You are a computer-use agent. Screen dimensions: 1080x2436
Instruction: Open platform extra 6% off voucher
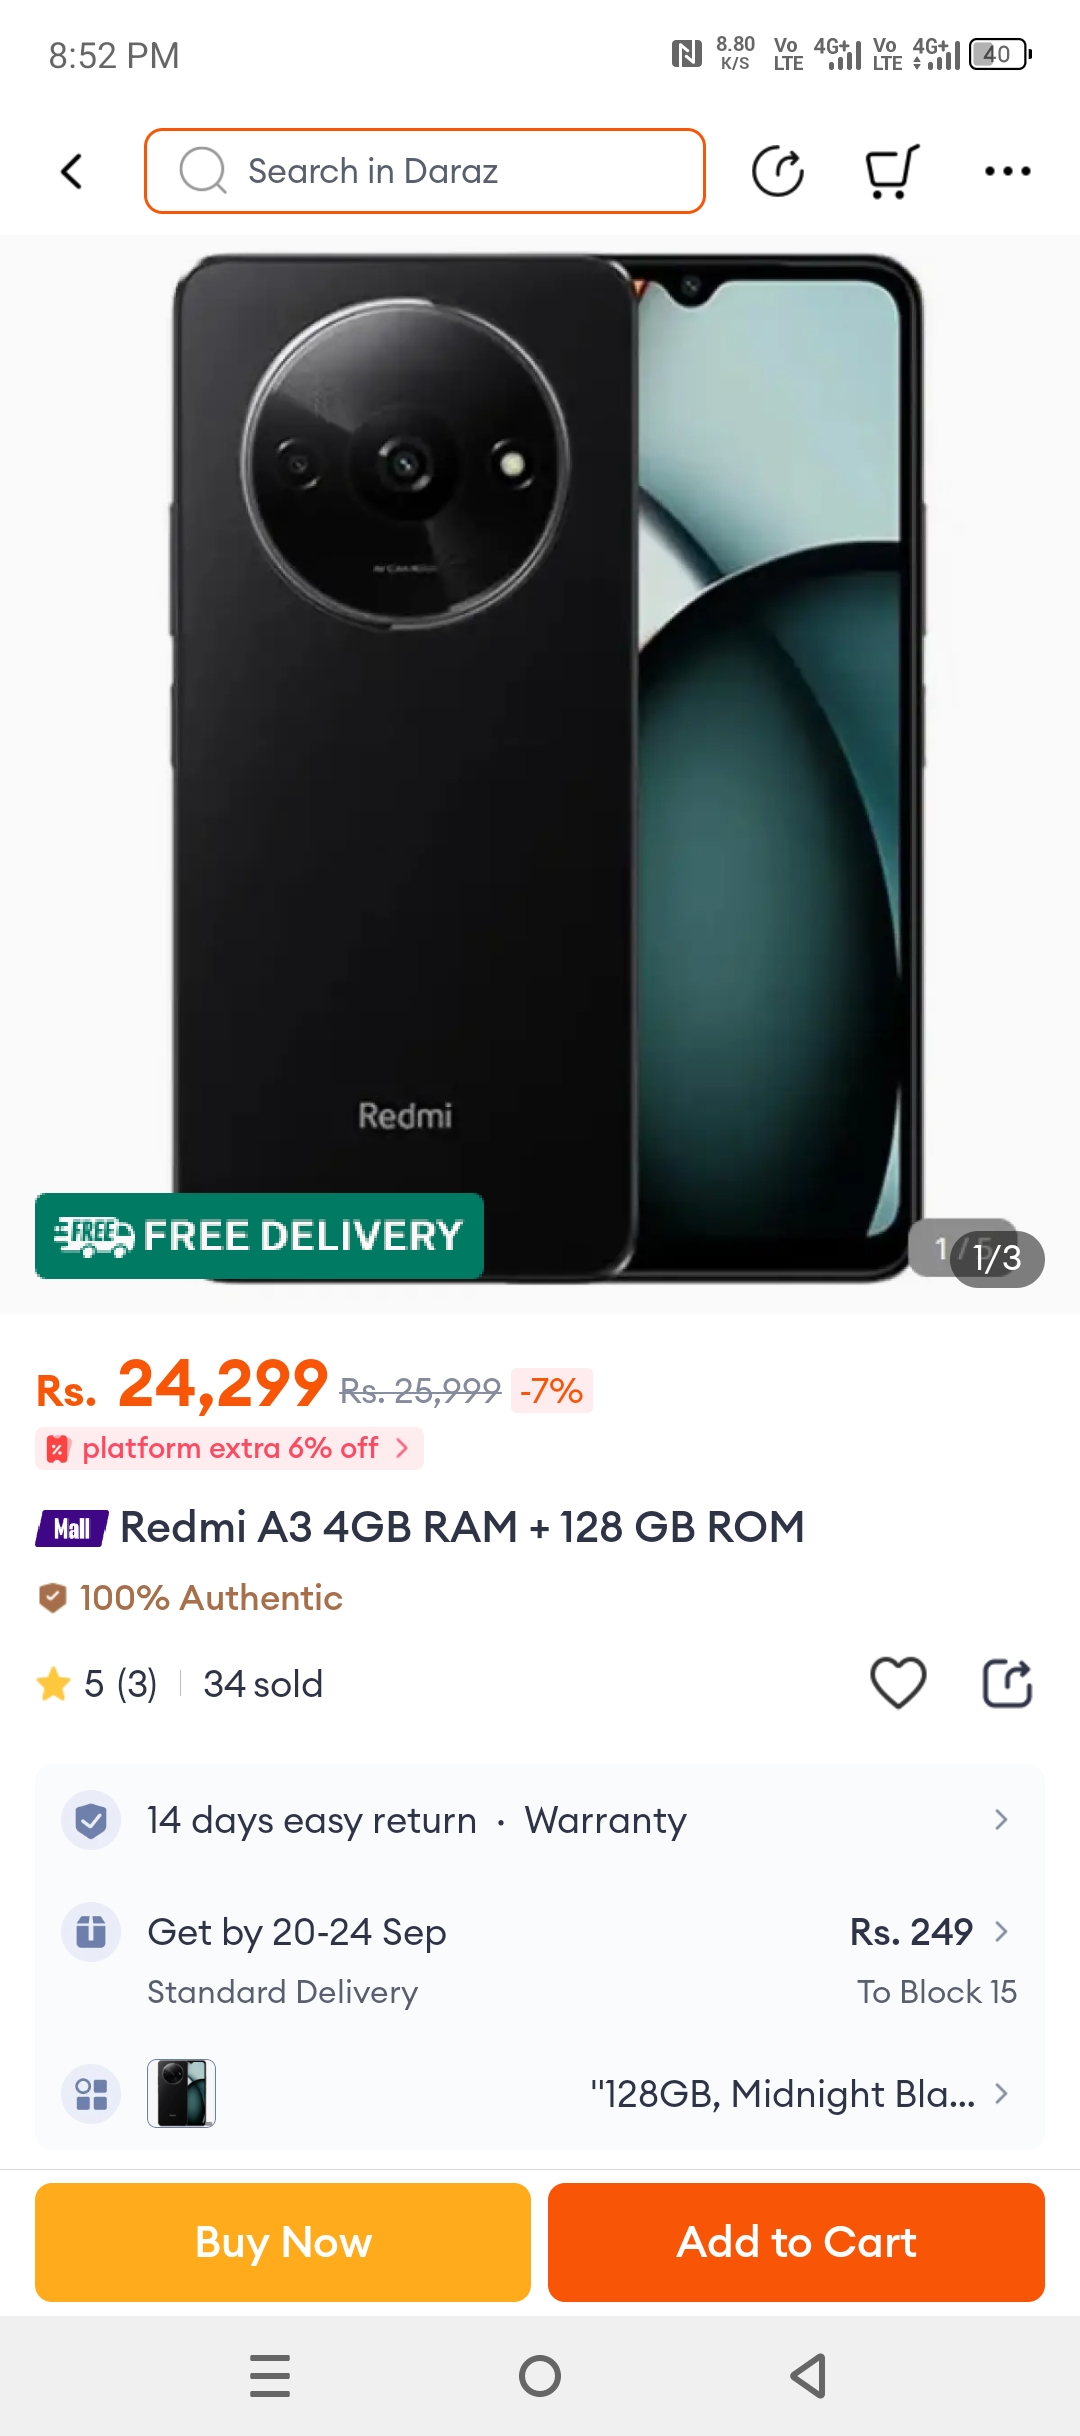229,1448
